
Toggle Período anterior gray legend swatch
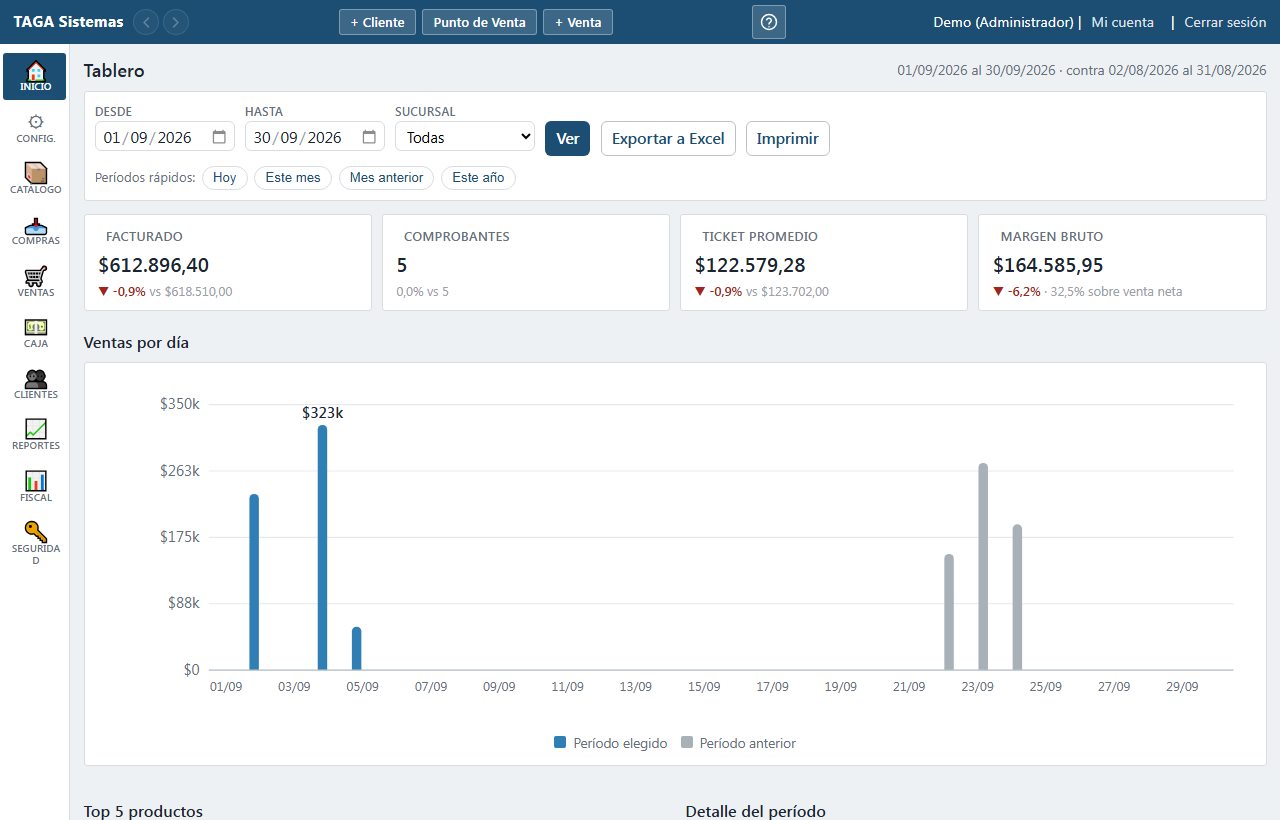686,743
